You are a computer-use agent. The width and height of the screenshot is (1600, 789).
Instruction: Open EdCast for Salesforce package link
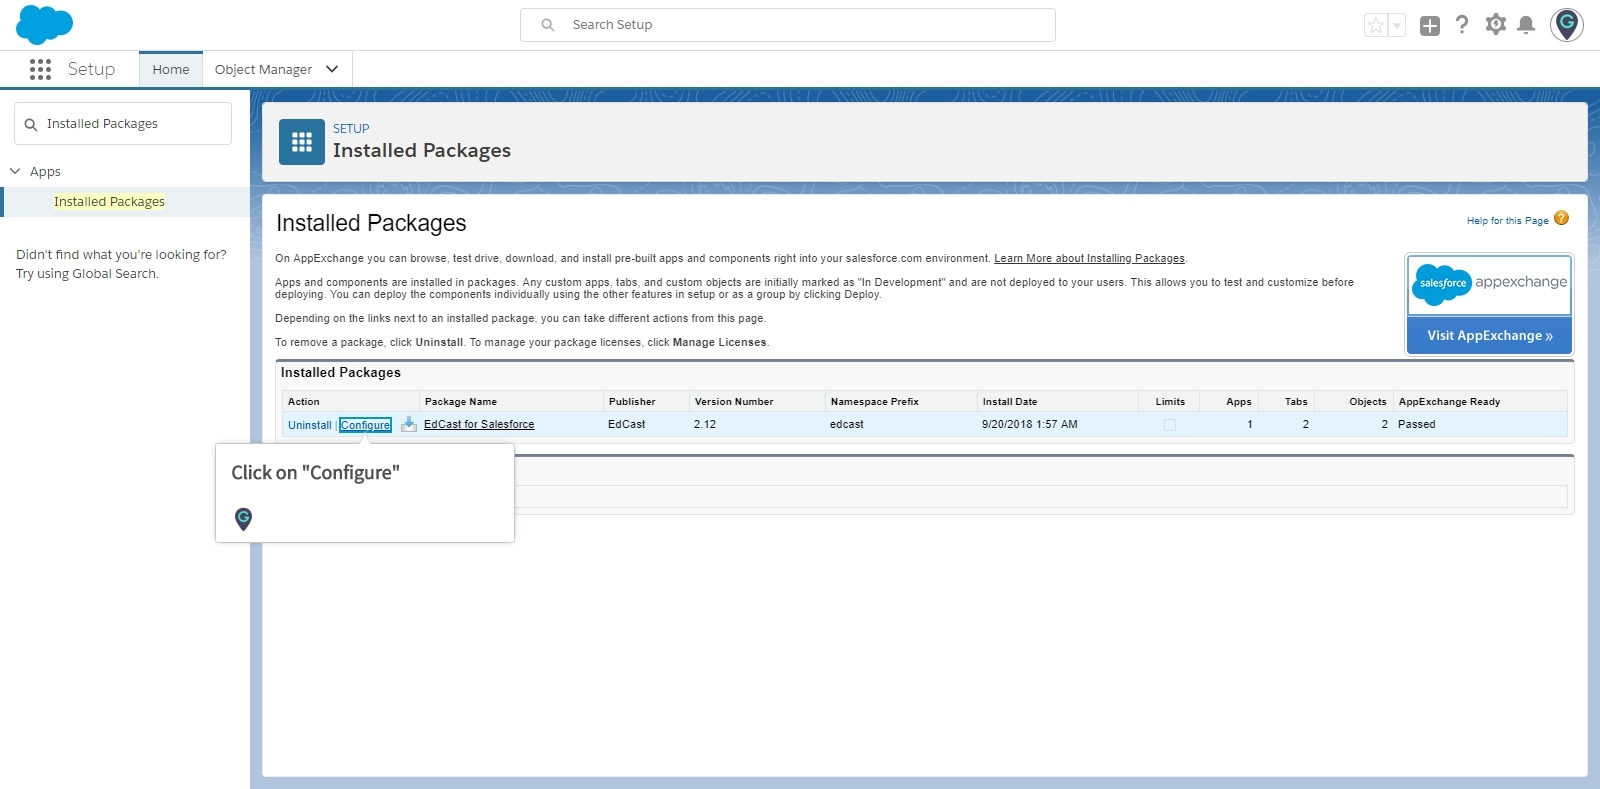coord(479,424)
